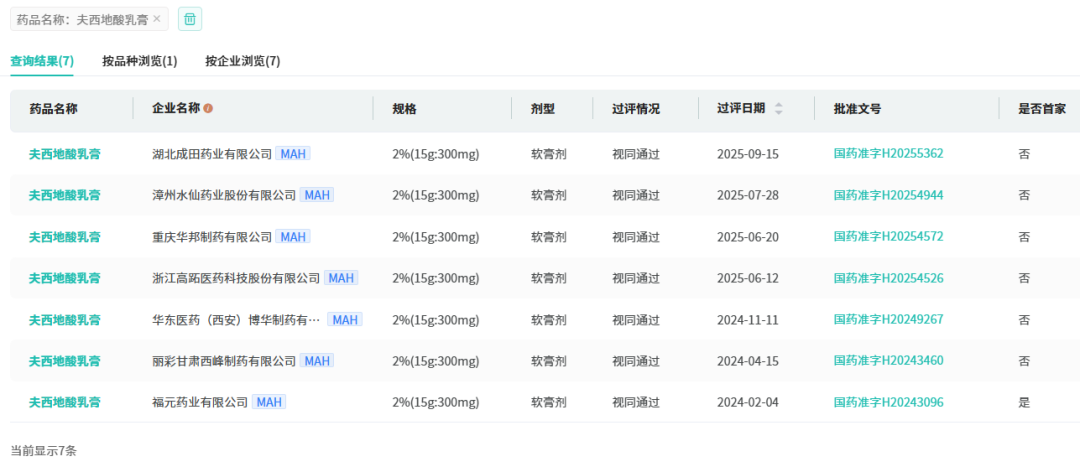Image resolution: width=1080 pixels, height=472 pixels.
Task: Open approval number 国药准字H20243460
Action: 888,361
